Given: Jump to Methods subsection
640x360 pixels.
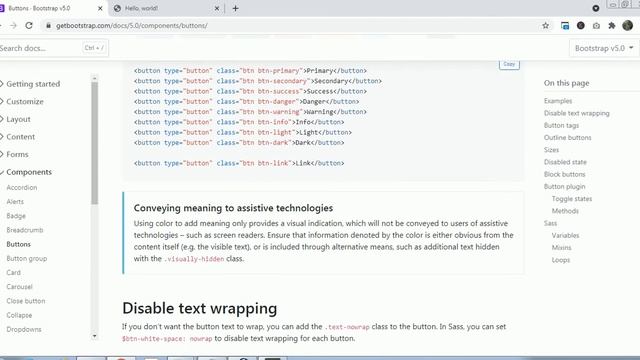Looking at the screenshot, I should click(x=565, y=211).
